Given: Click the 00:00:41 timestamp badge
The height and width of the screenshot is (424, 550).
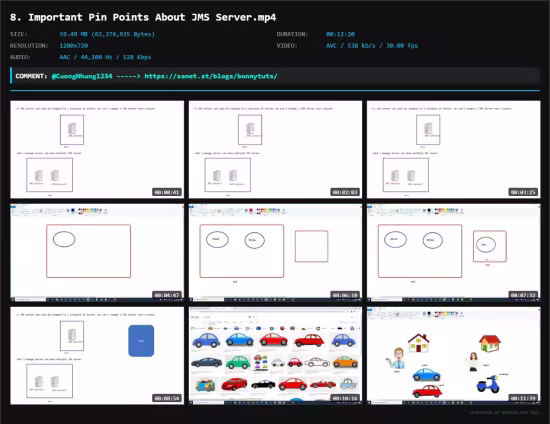Looking at the screenshot, I should (x=167, y=192).
